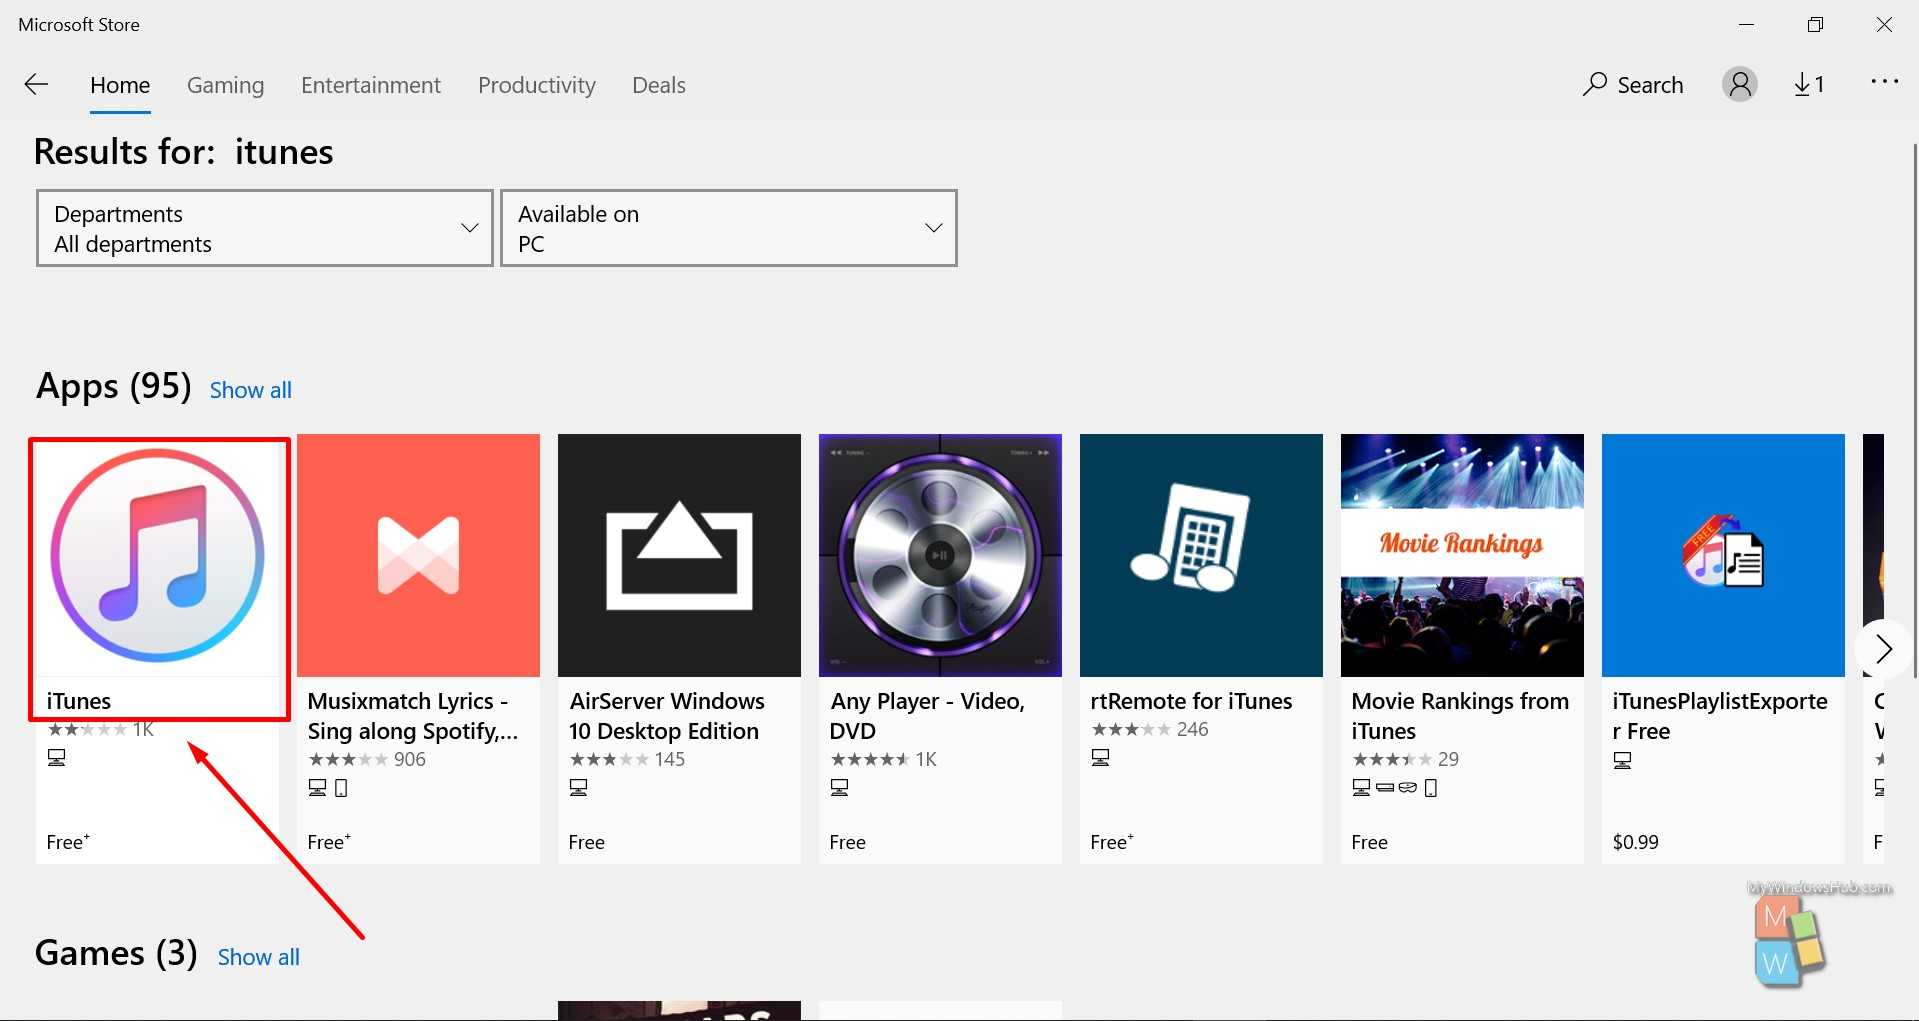The height and width of the screenshot is (1021, 1919).
Task: Select the Any Player app tile
Action: coord(940,556)
